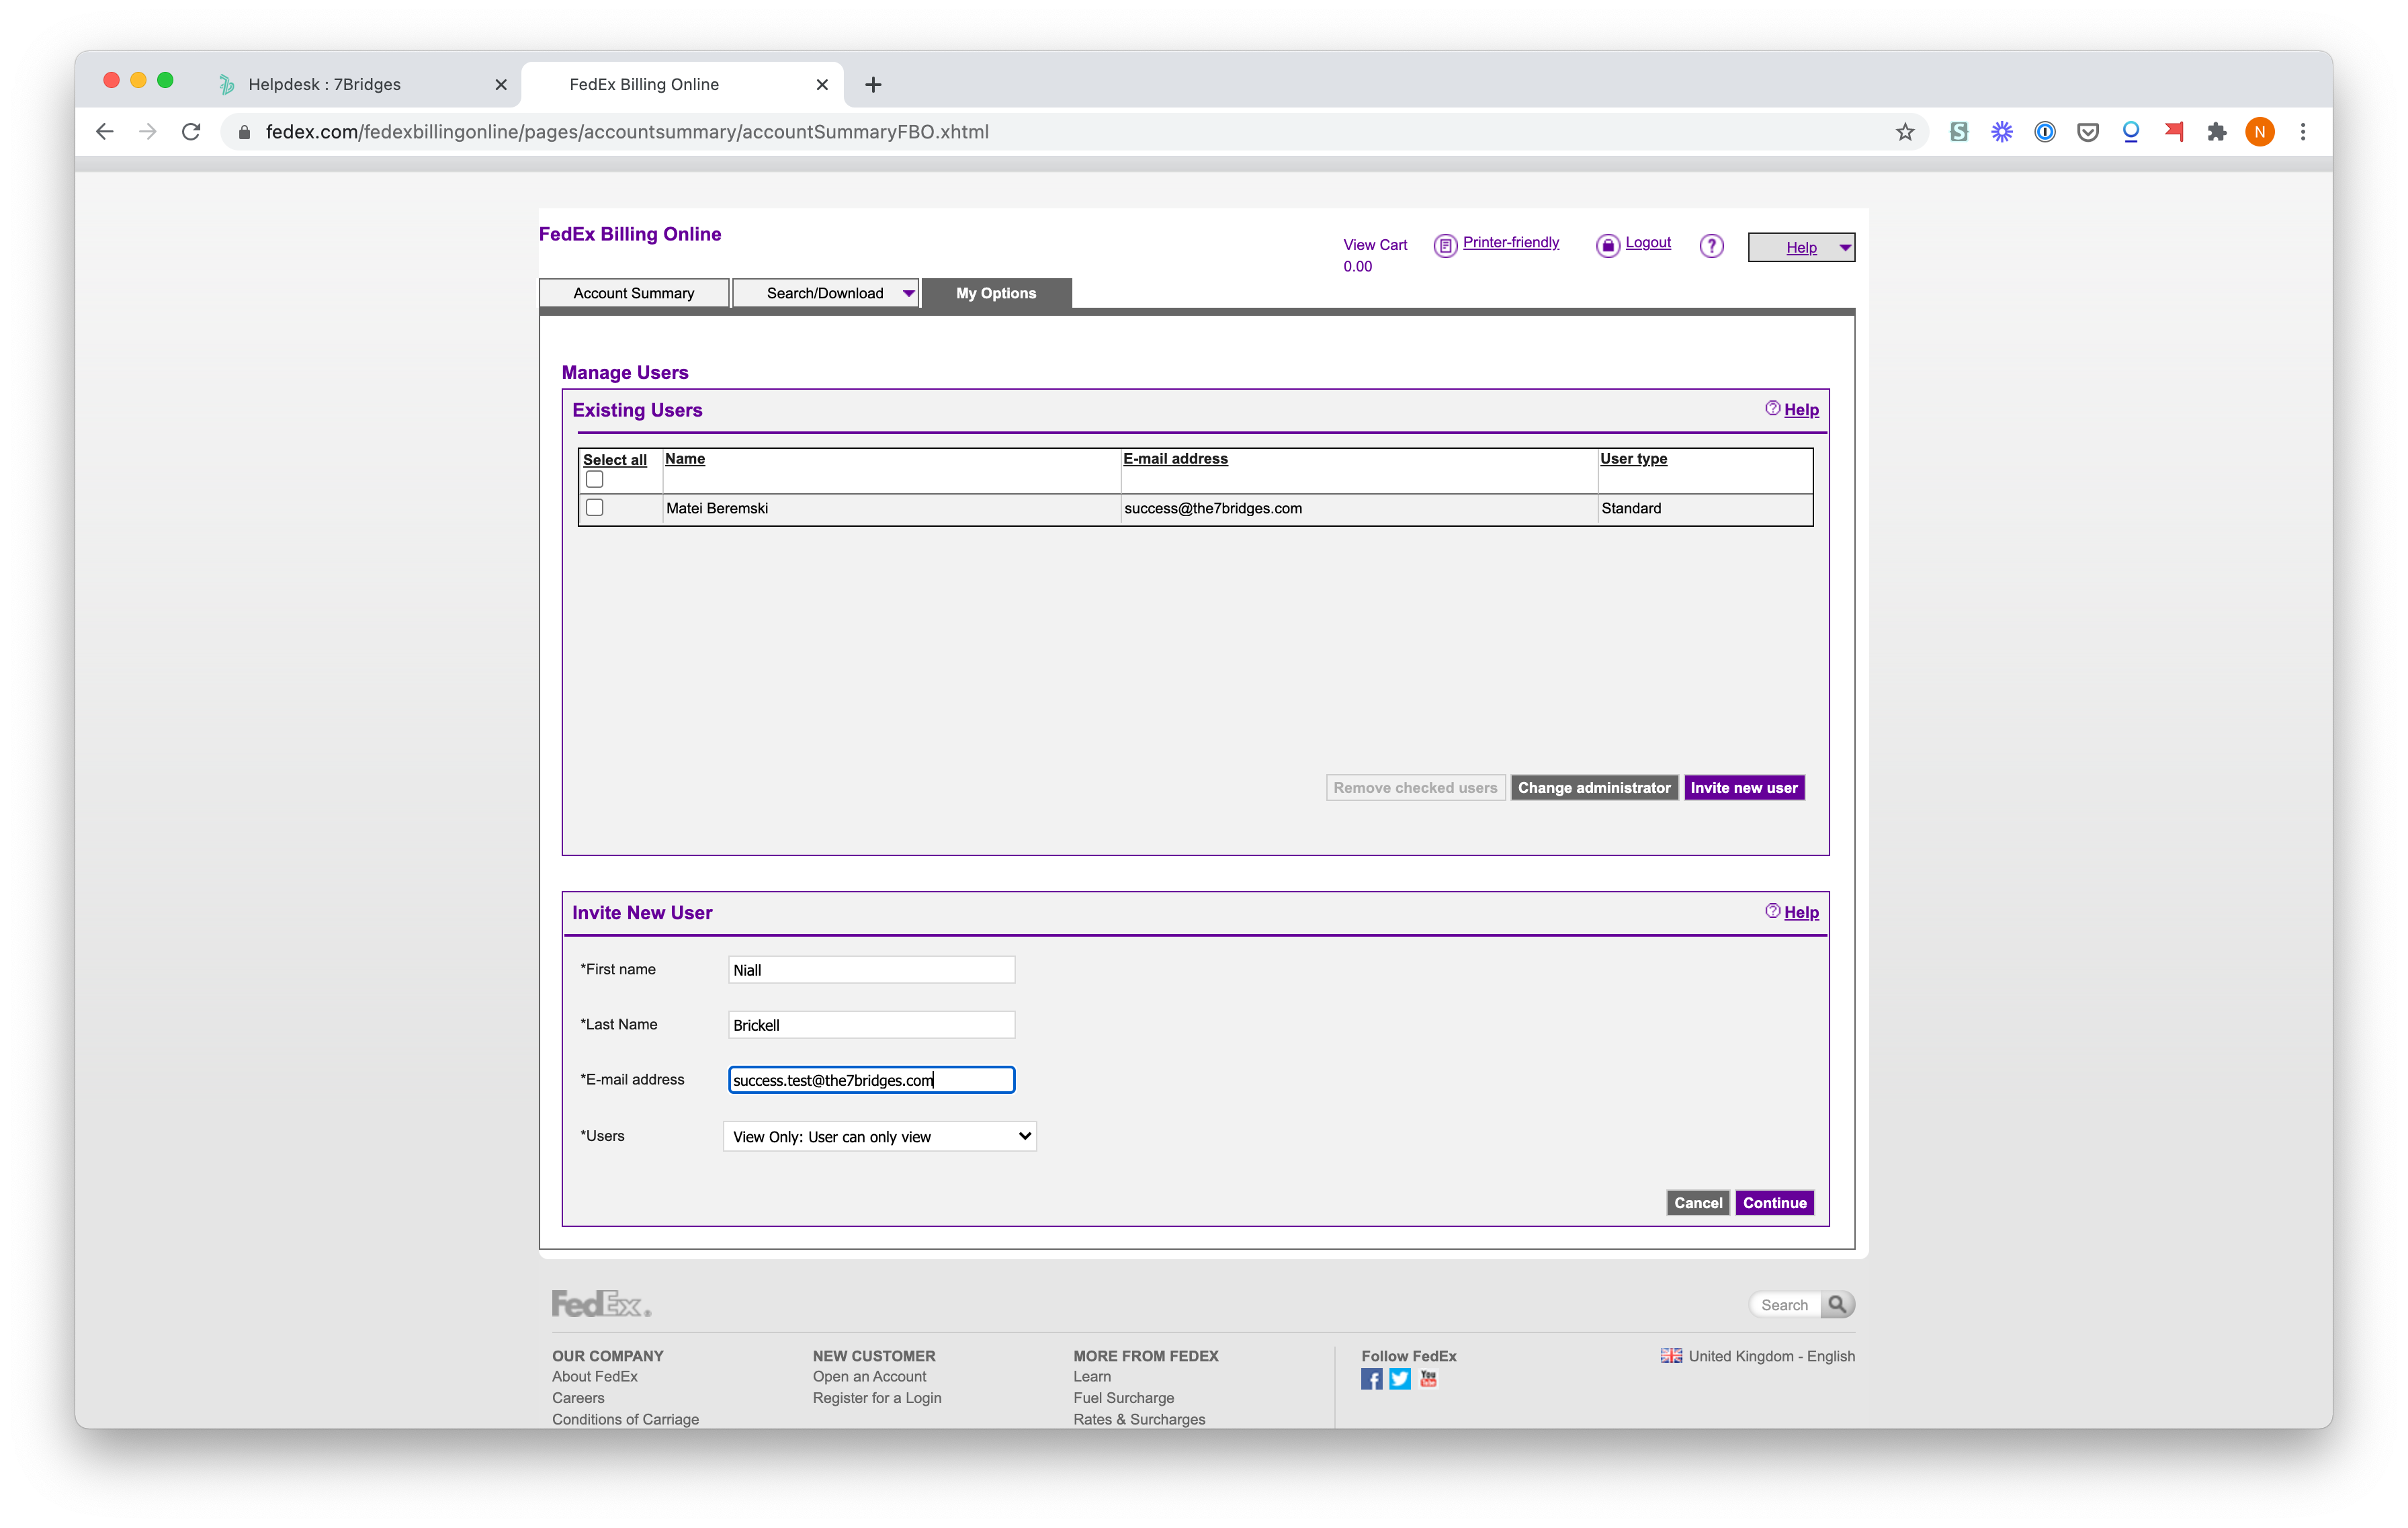Expand the Help dropdown in header
Image resolution: width=2408 pixels, height=1528 pixels.
pyautogui.click(x=1844, y=247)
